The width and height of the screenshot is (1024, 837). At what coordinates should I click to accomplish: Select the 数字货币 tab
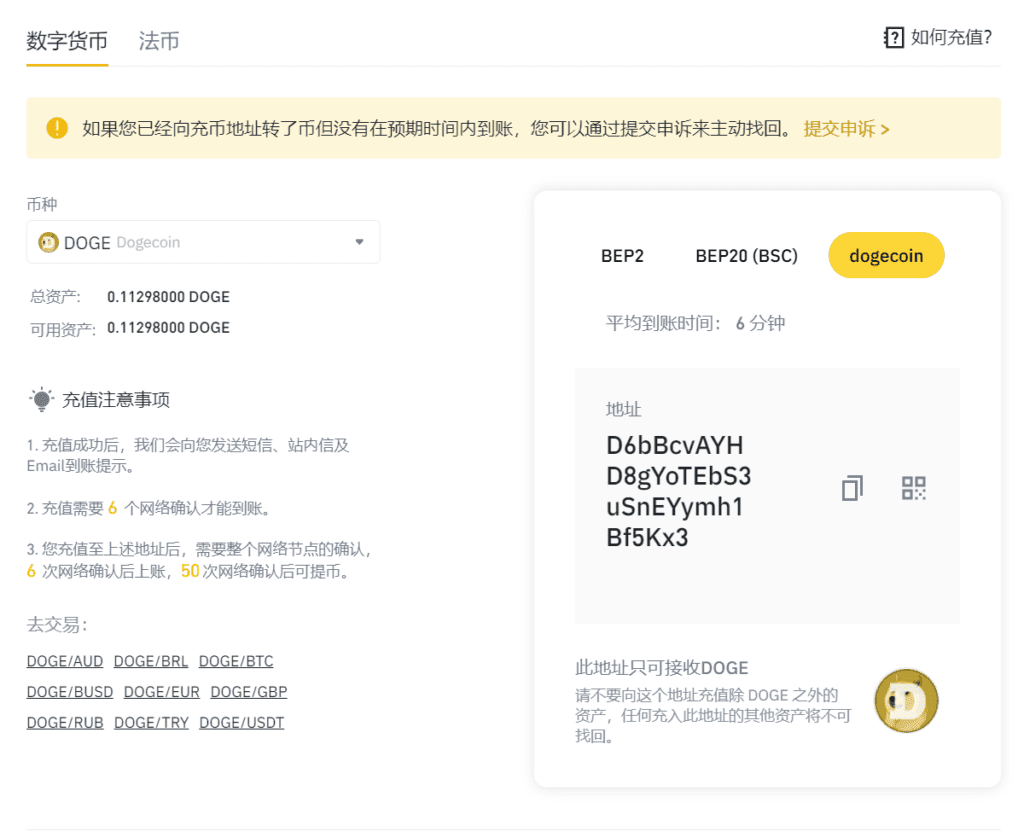click(x=66, y=42)
